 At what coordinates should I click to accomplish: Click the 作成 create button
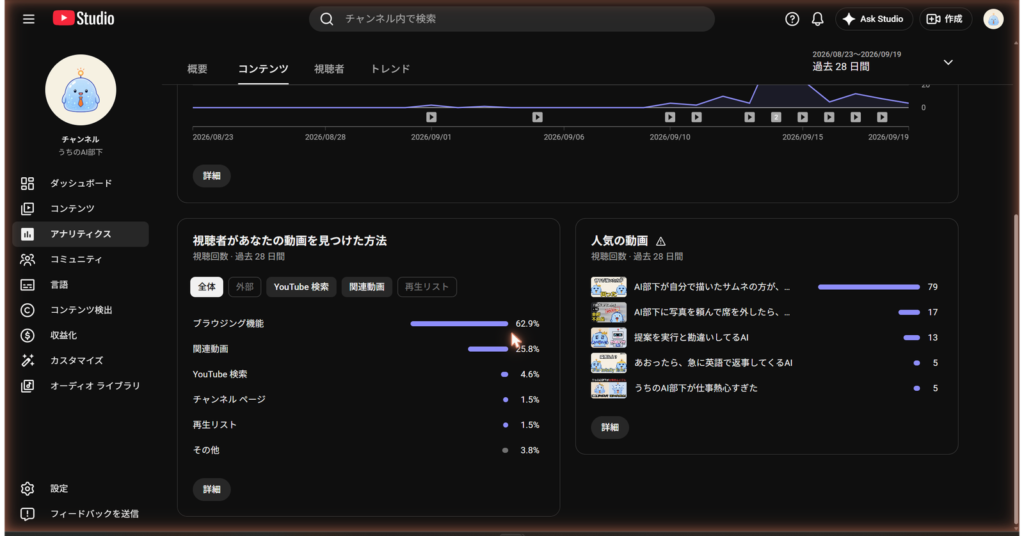point(945,19)
